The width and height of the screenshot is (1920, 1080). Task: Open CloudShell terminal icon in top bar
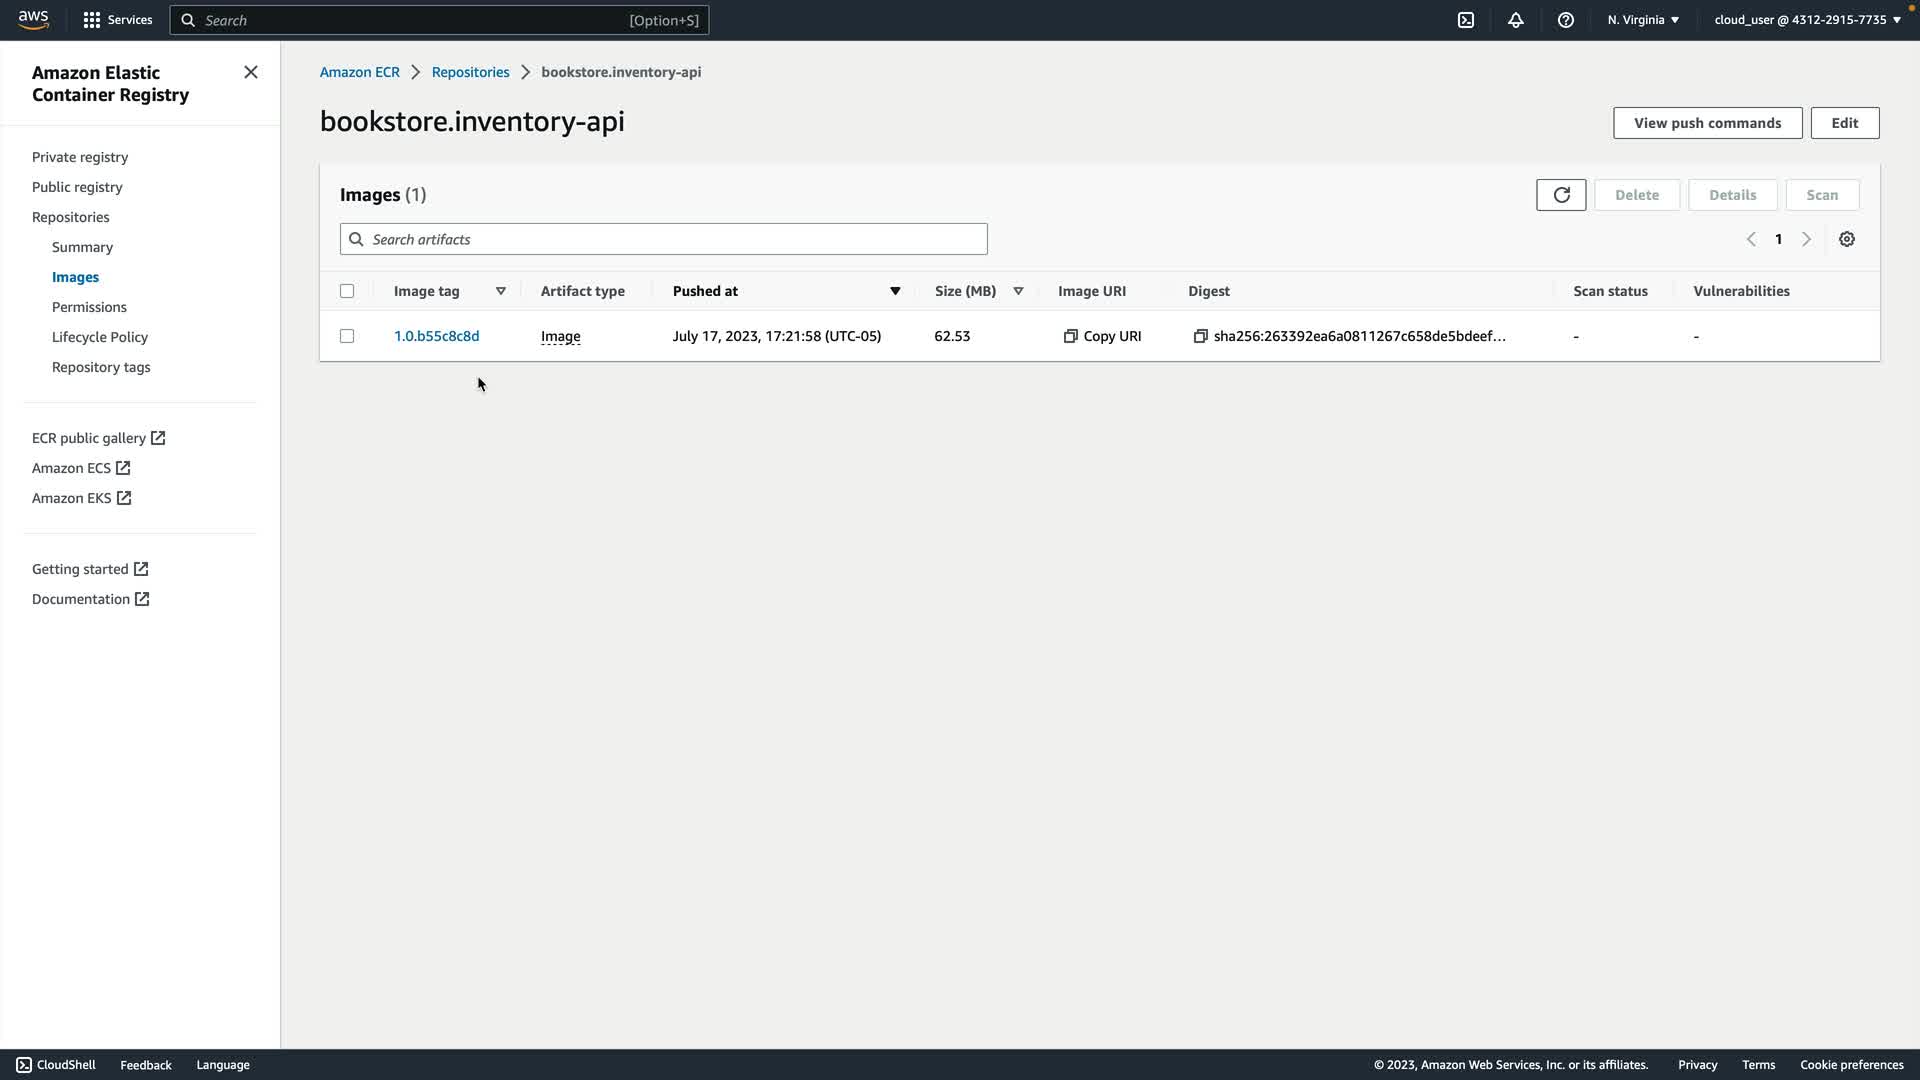pos(1465,20)
